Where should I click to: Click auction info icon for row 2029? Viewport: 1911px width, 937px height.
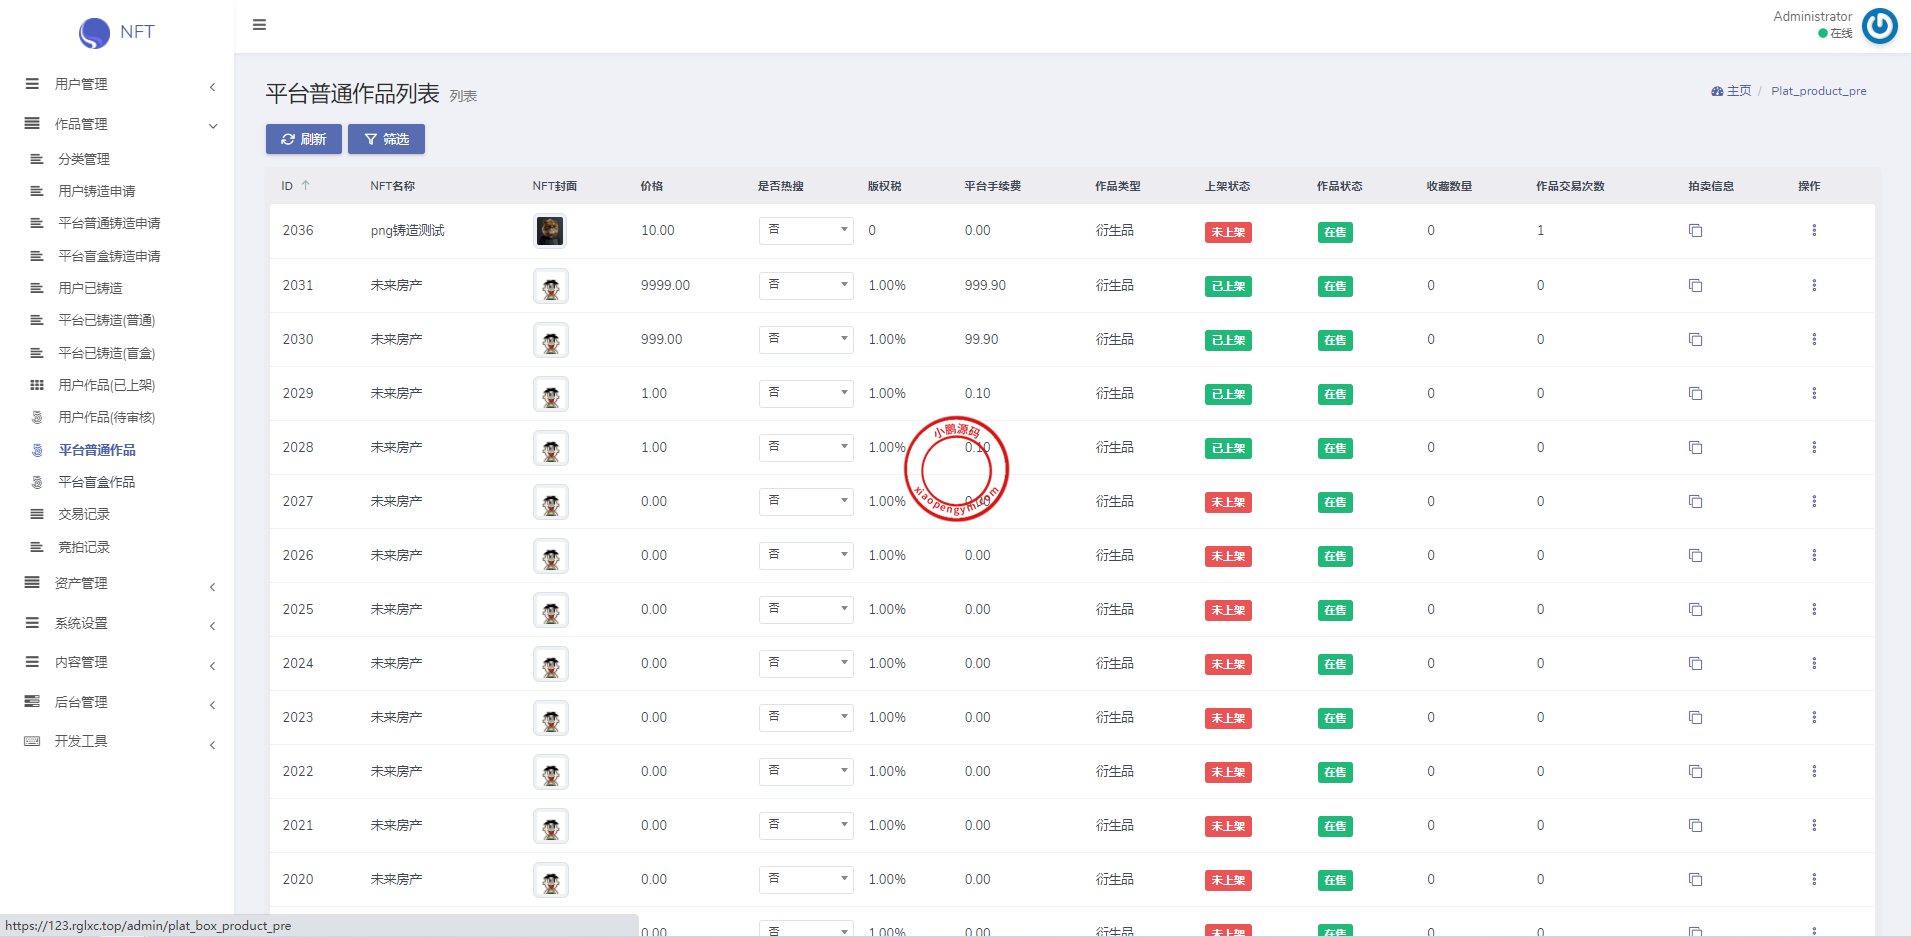[1695, 394]
